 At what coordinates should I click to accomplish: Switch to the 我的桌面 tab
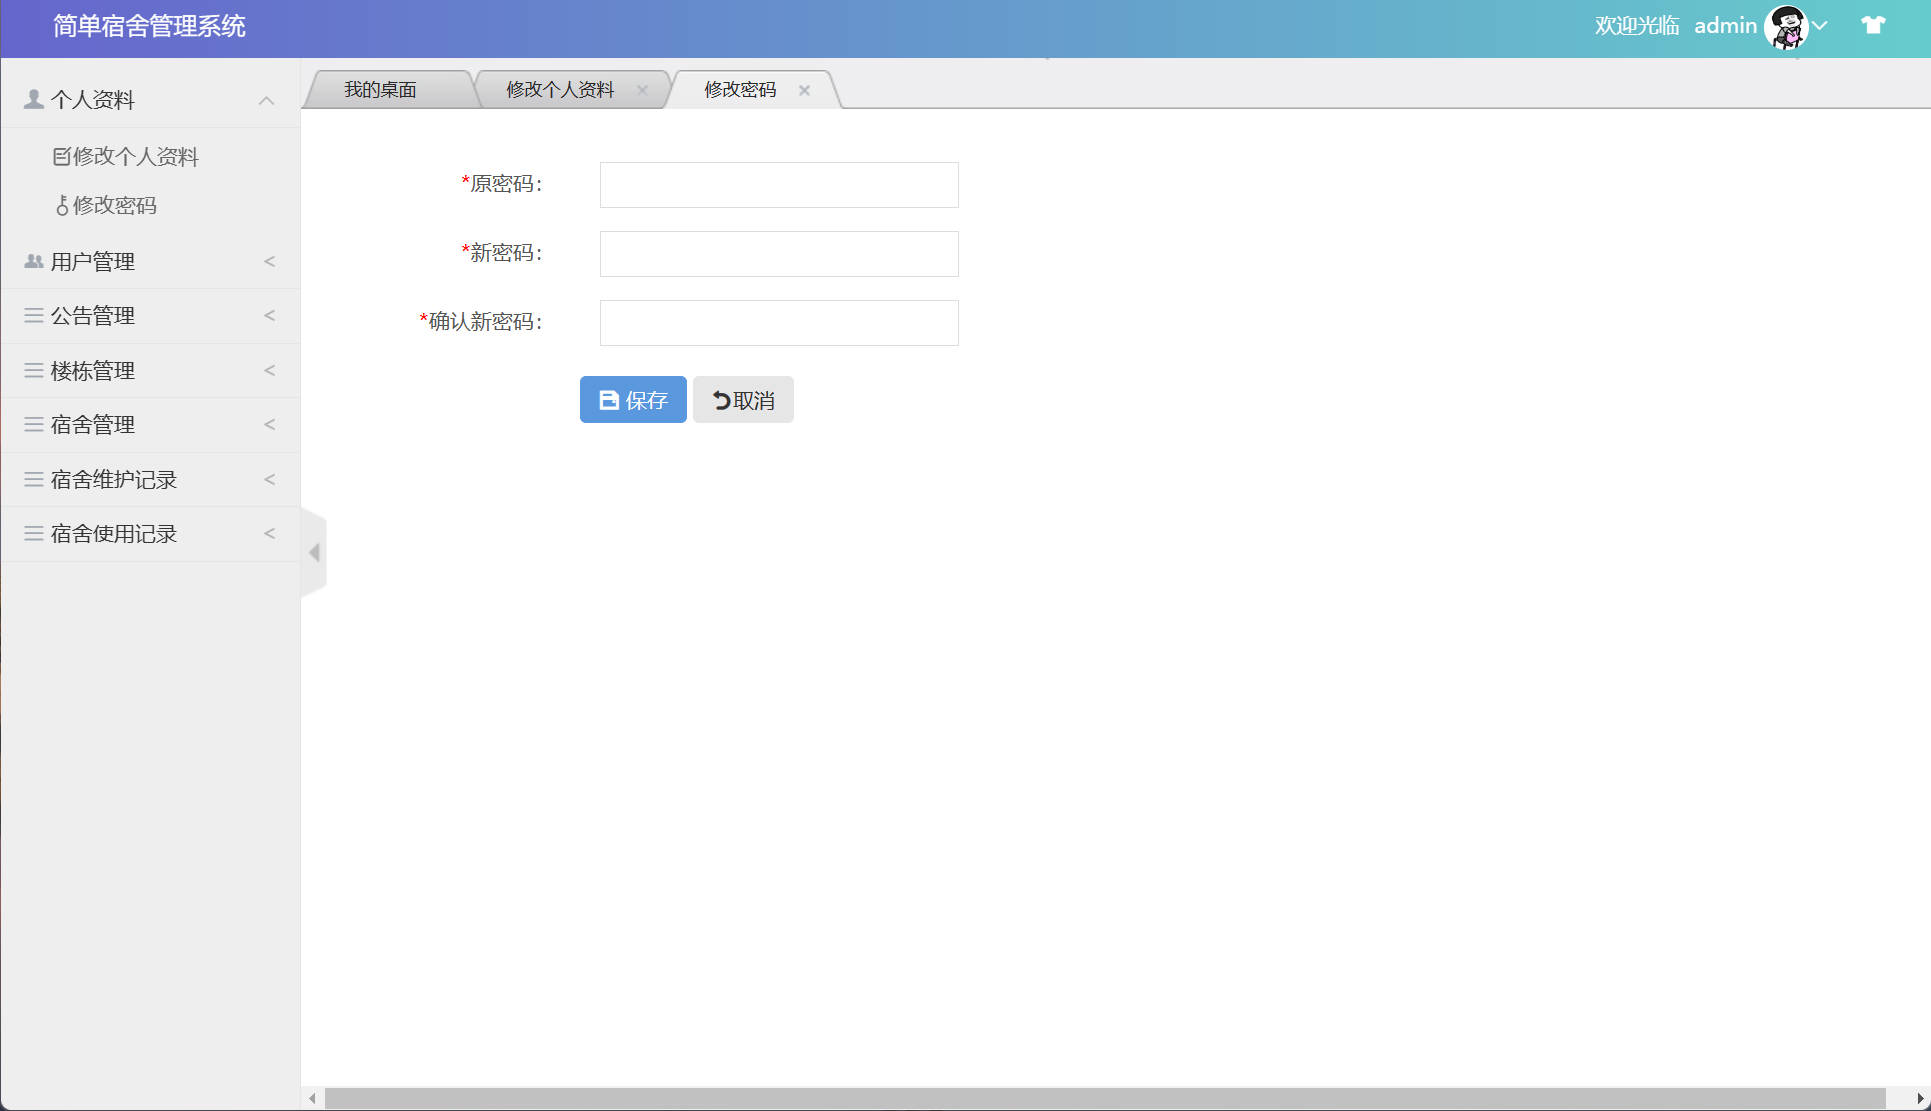tap(380, 90)
